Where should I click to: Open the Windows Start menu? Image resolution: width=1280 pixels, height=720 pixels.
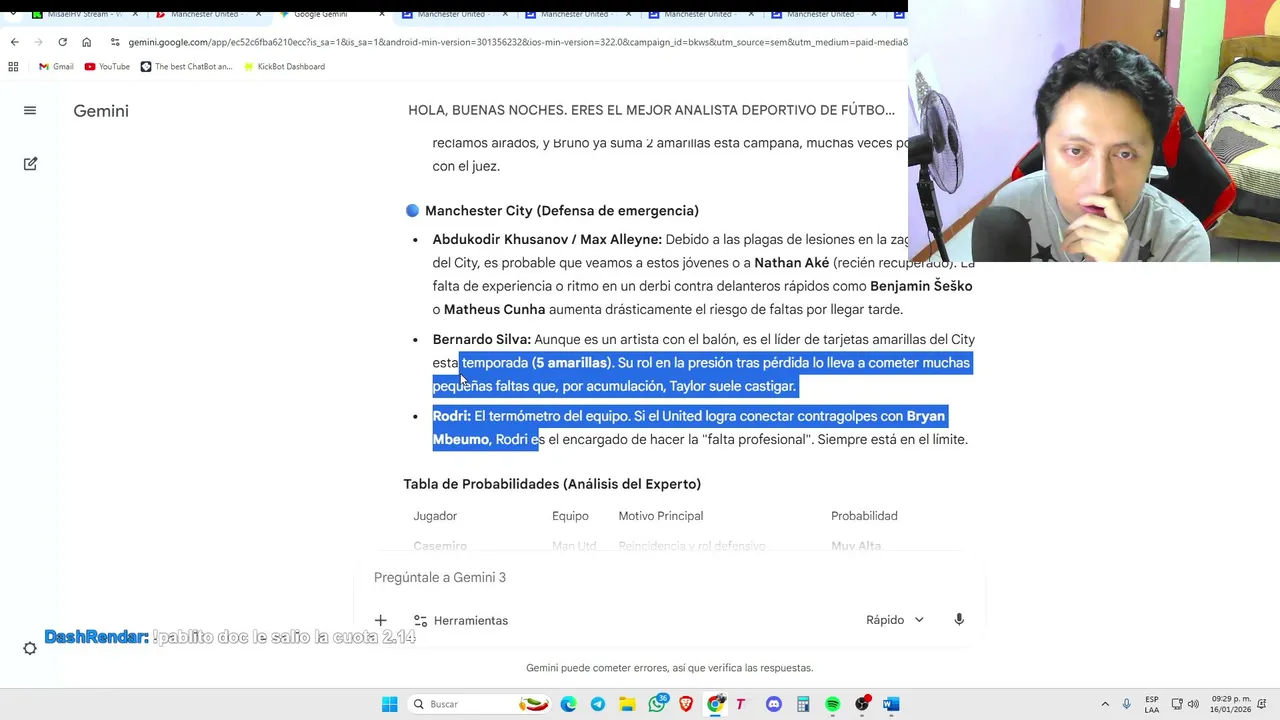coord(390,704)
